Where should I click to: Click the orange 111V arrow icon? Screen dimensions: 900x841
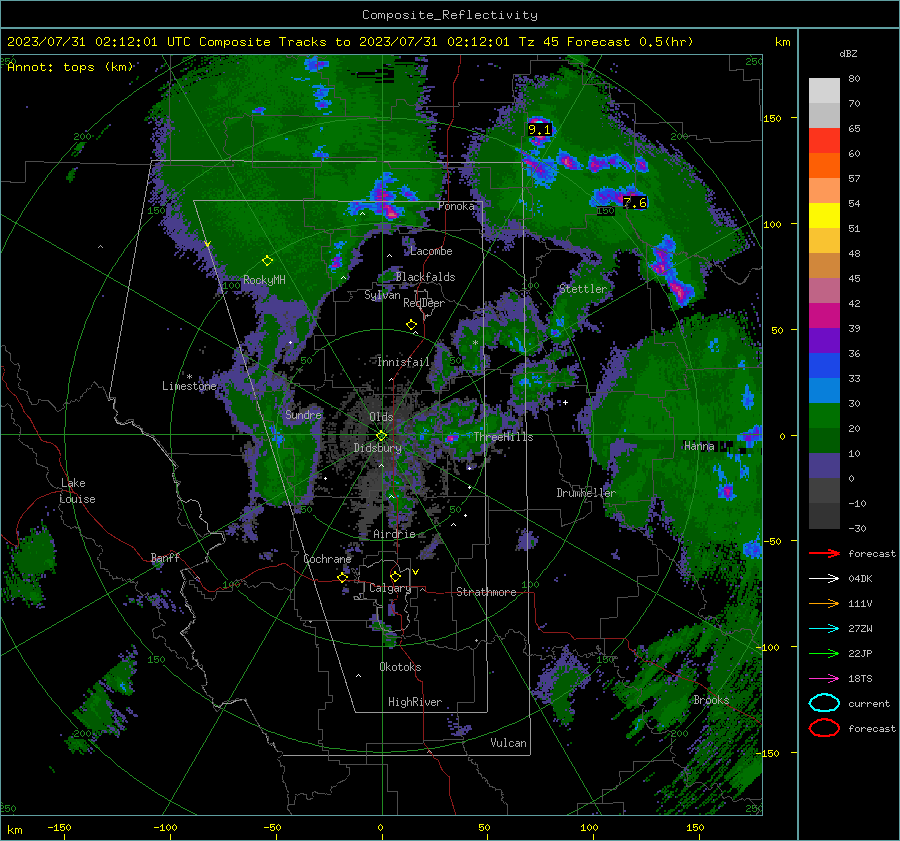coord(824,603)
